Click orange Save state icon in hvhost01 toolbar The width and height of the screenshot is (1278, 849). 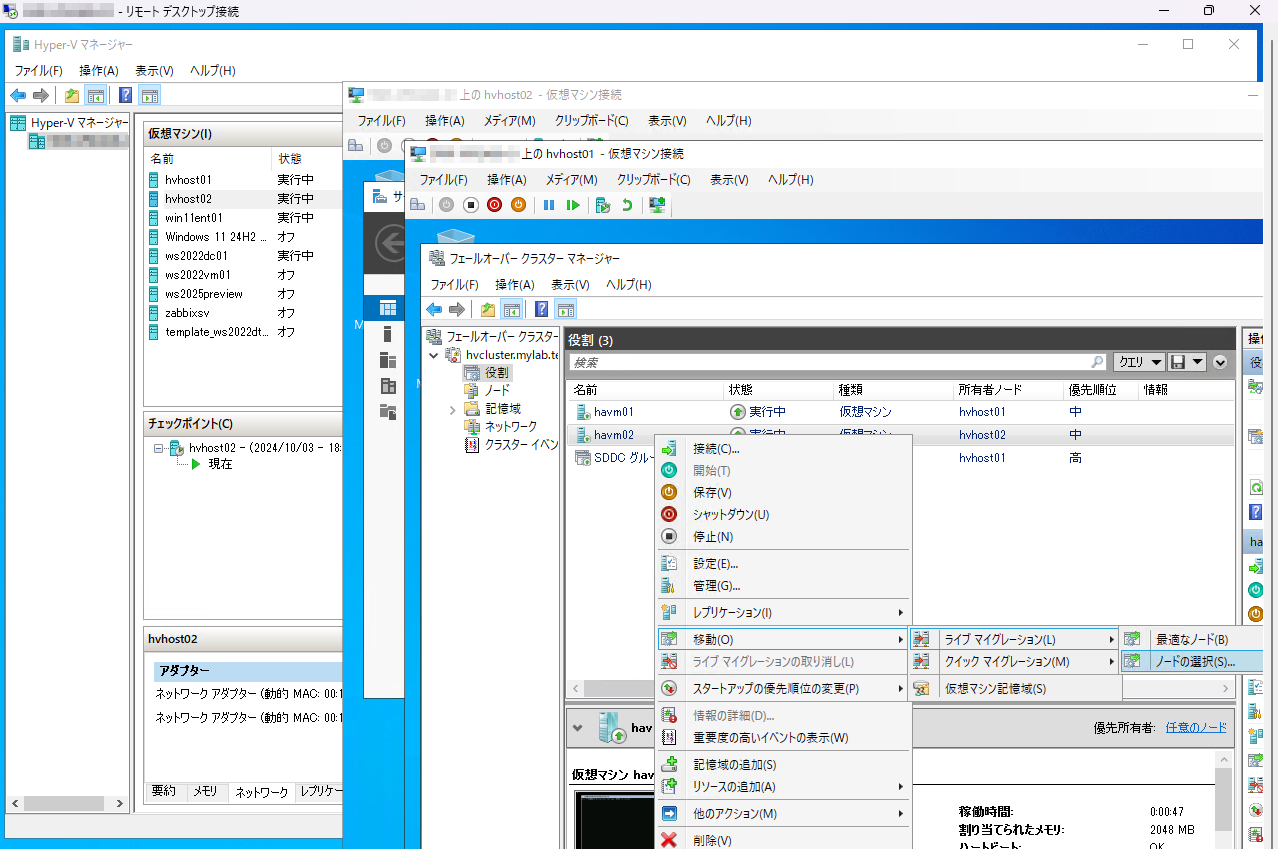pos(518,205)
